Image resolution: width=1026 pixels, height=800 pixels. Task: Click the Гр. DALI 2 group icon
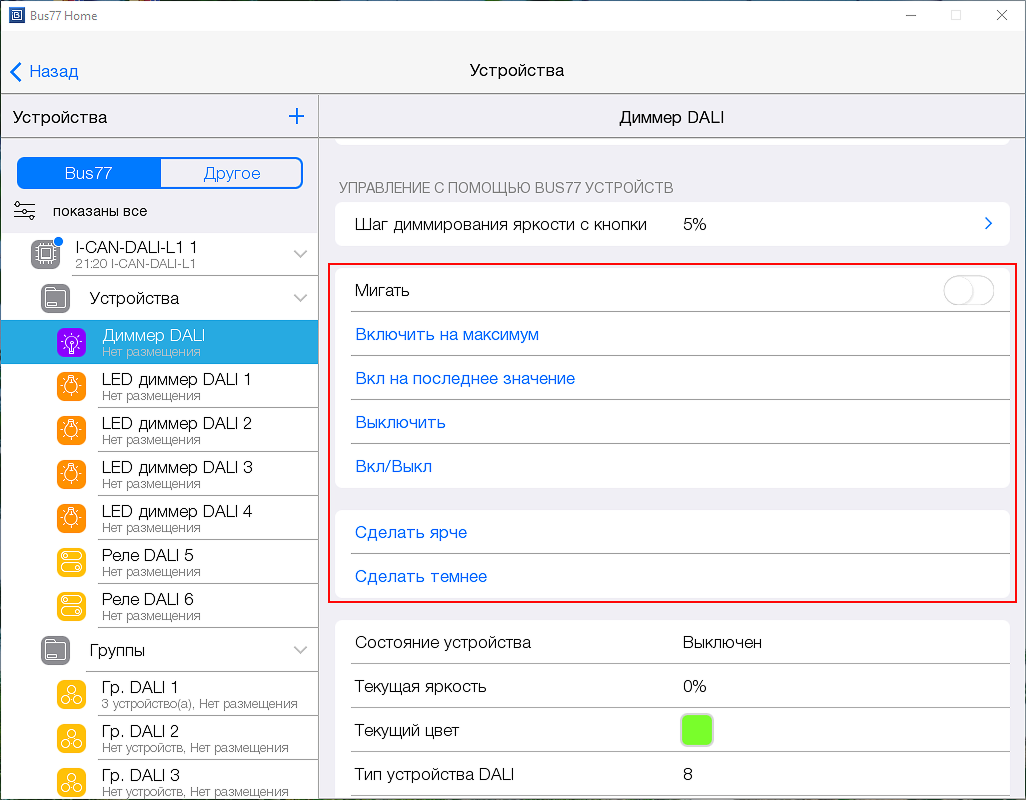[x=71, y=738]
